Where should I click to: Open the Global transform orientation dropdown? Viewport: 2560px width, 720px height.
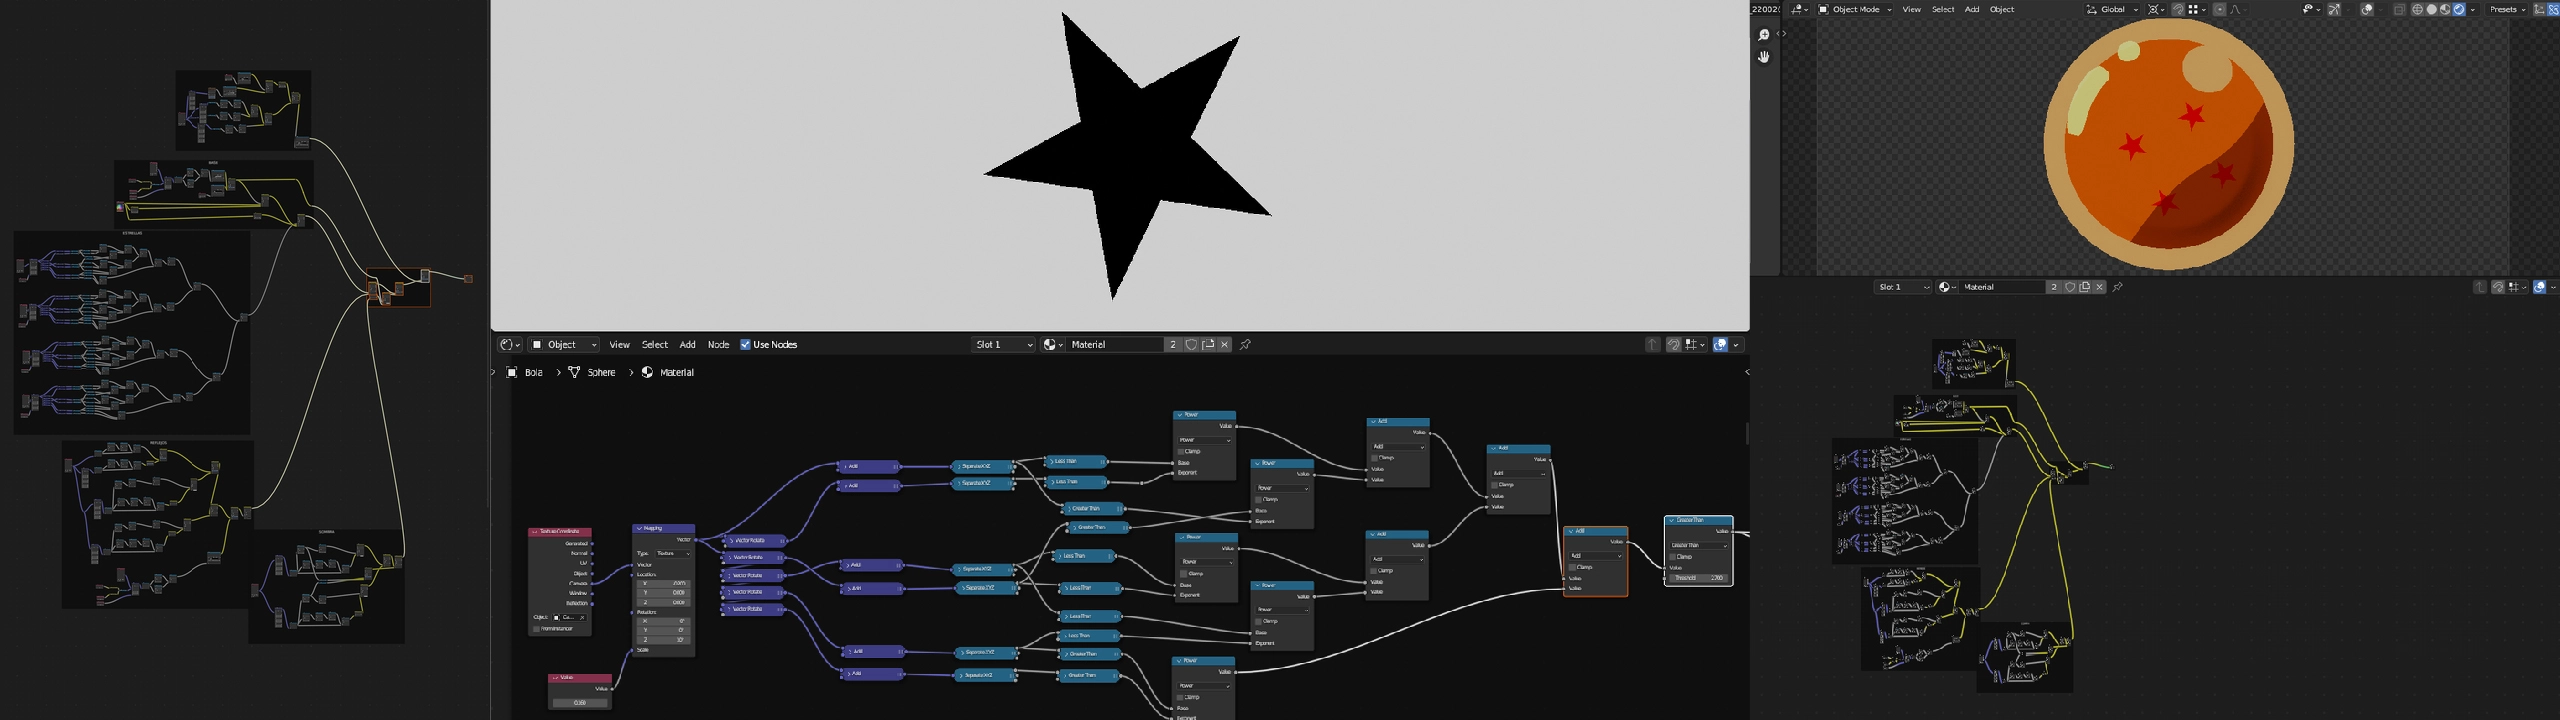2111,10
